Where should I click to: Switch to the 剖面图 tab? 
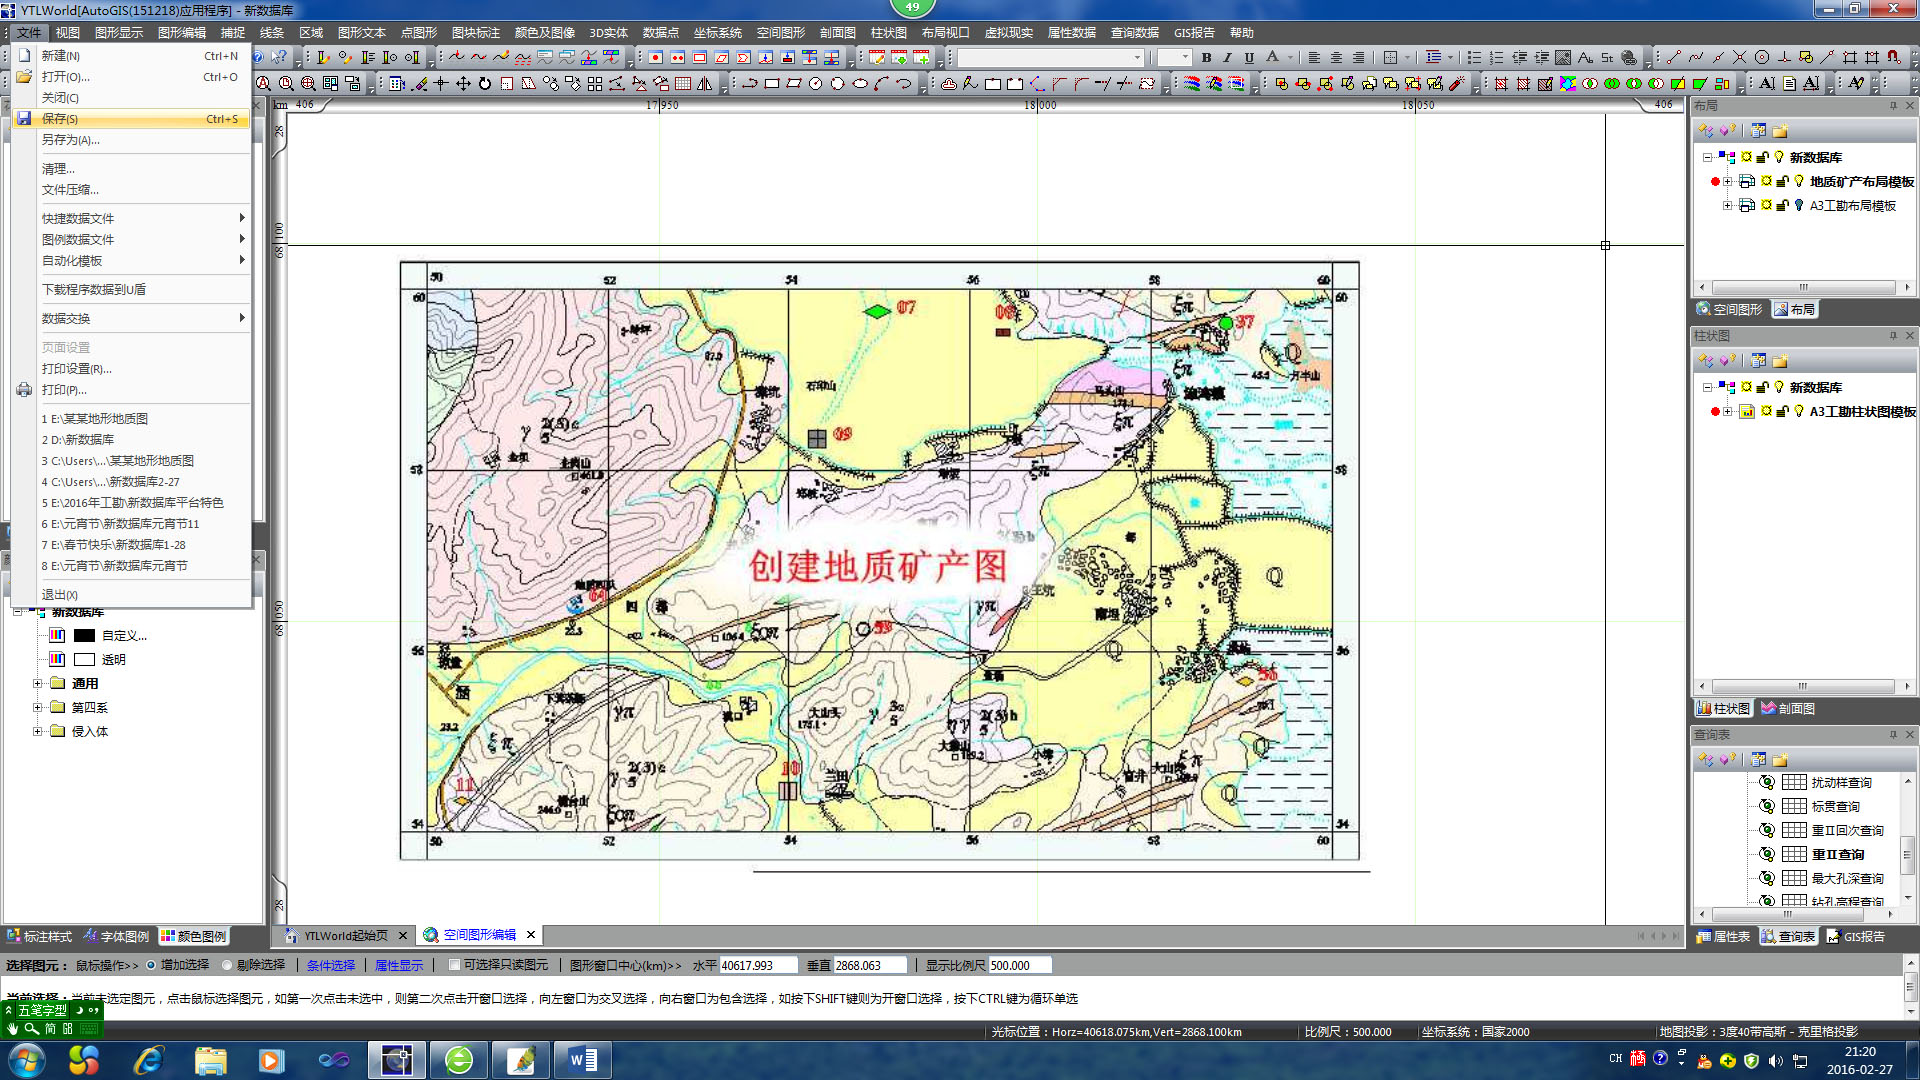(1788, 708)
